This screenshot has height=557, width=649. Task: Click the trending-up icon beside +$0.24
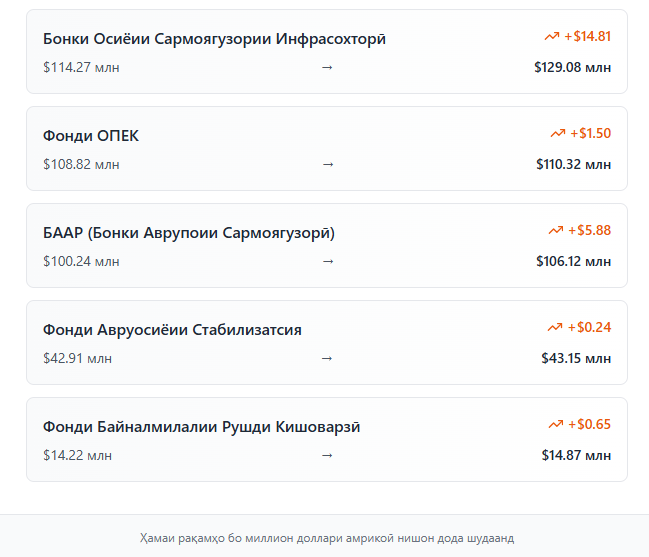555,327
